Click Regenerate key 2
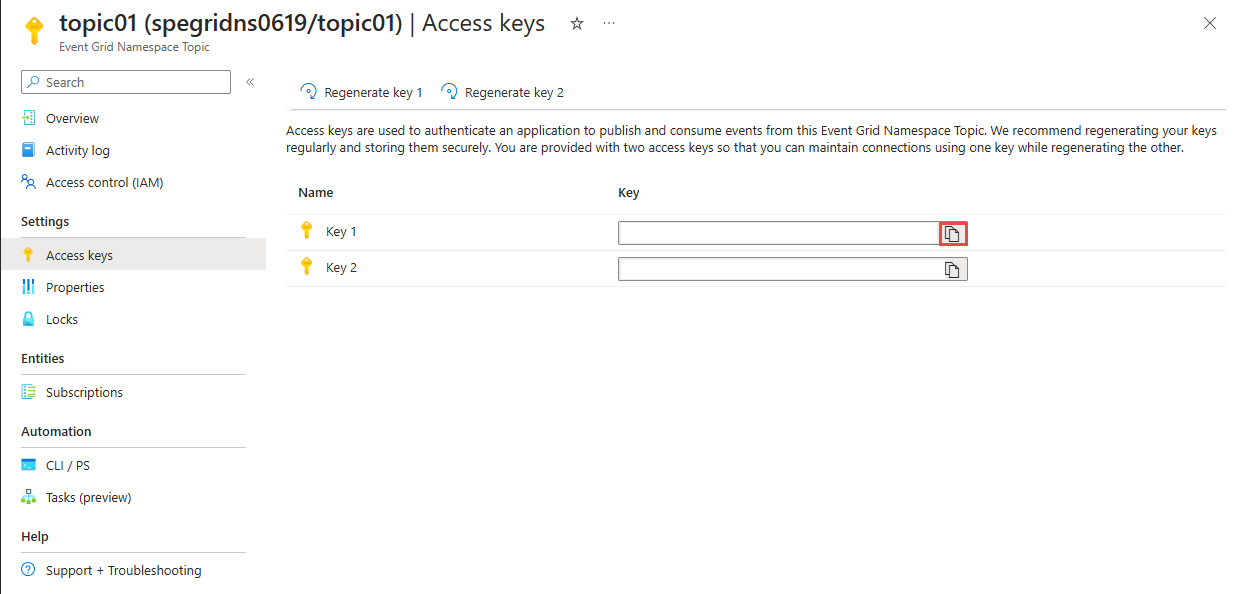The height and width of the screenshot is (594, 1245). pos(502,92)
